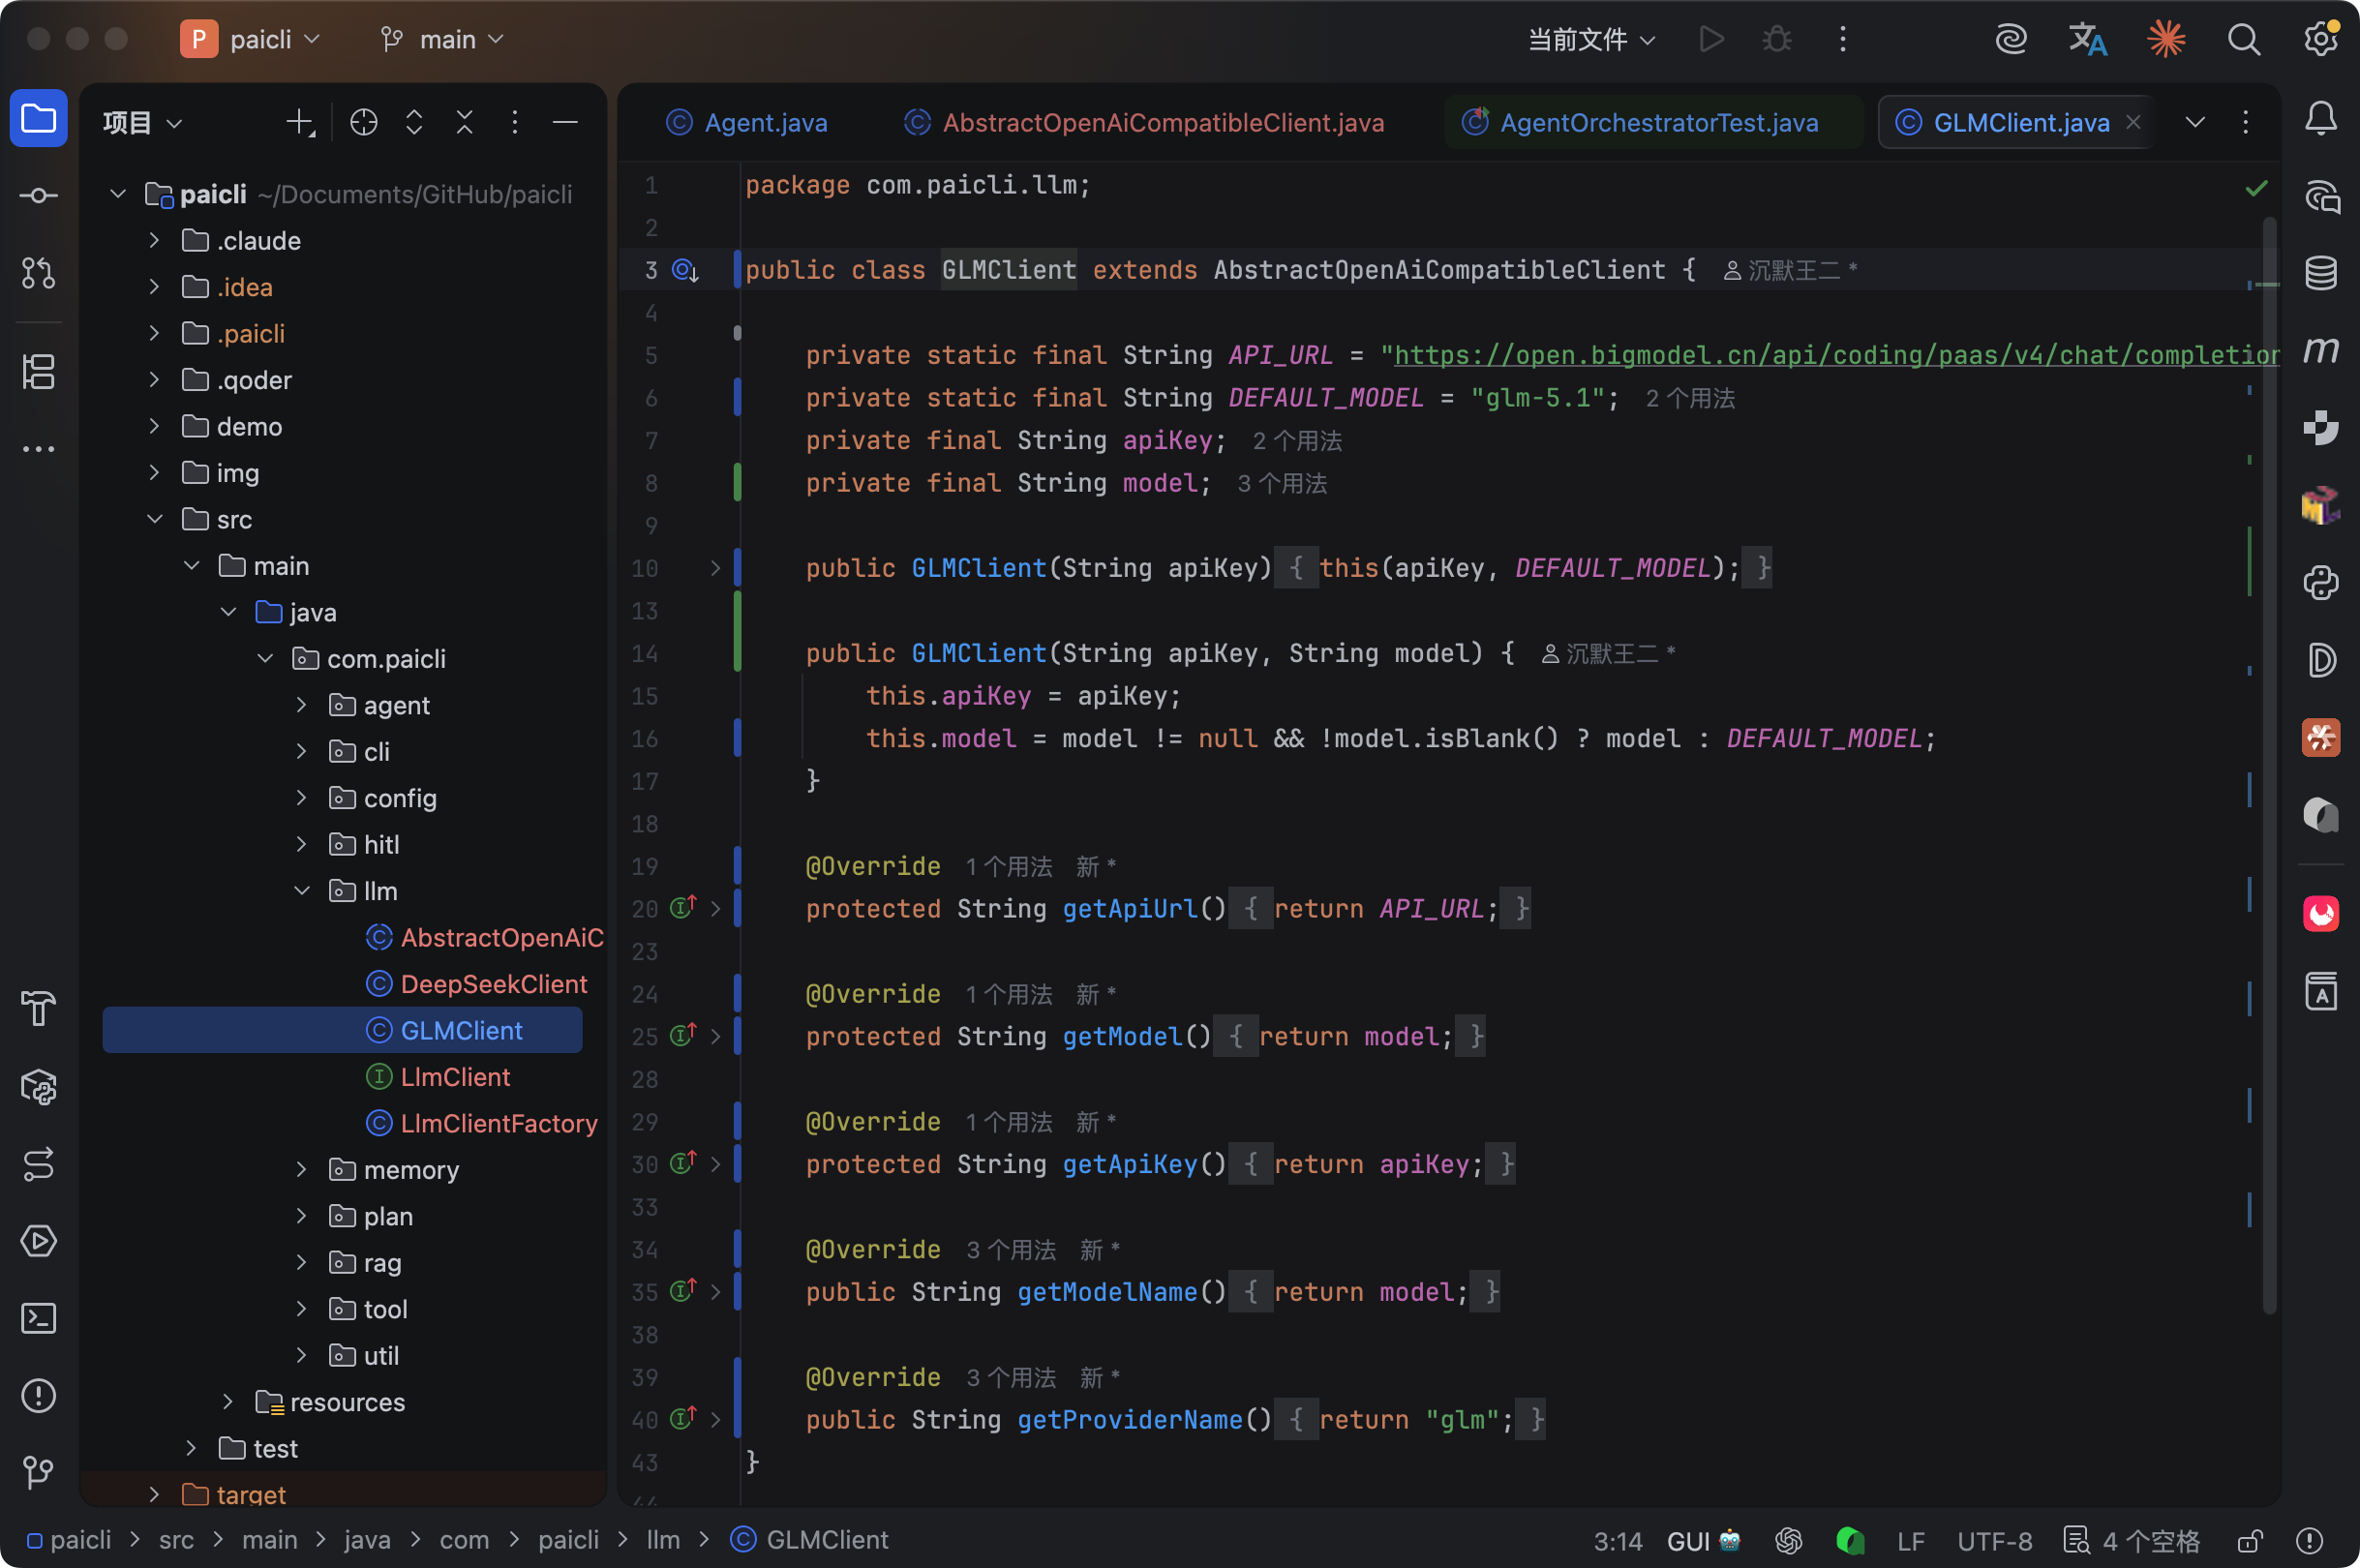The height and width of the screenshot is (1568, 2360).
Task: Open the Notifications bell panel
Action: click(2320, 119)
